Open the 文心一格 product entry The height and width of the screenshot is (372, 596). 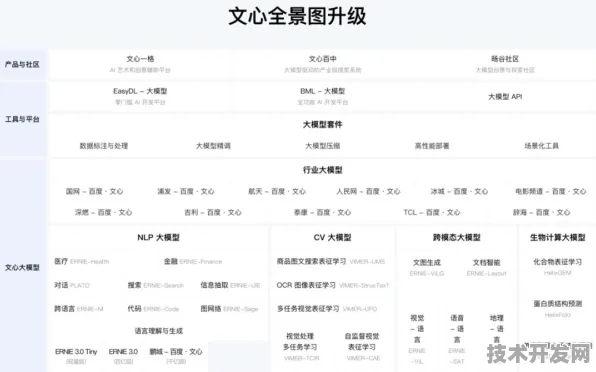pyautogui.click(x=140, y=64)
